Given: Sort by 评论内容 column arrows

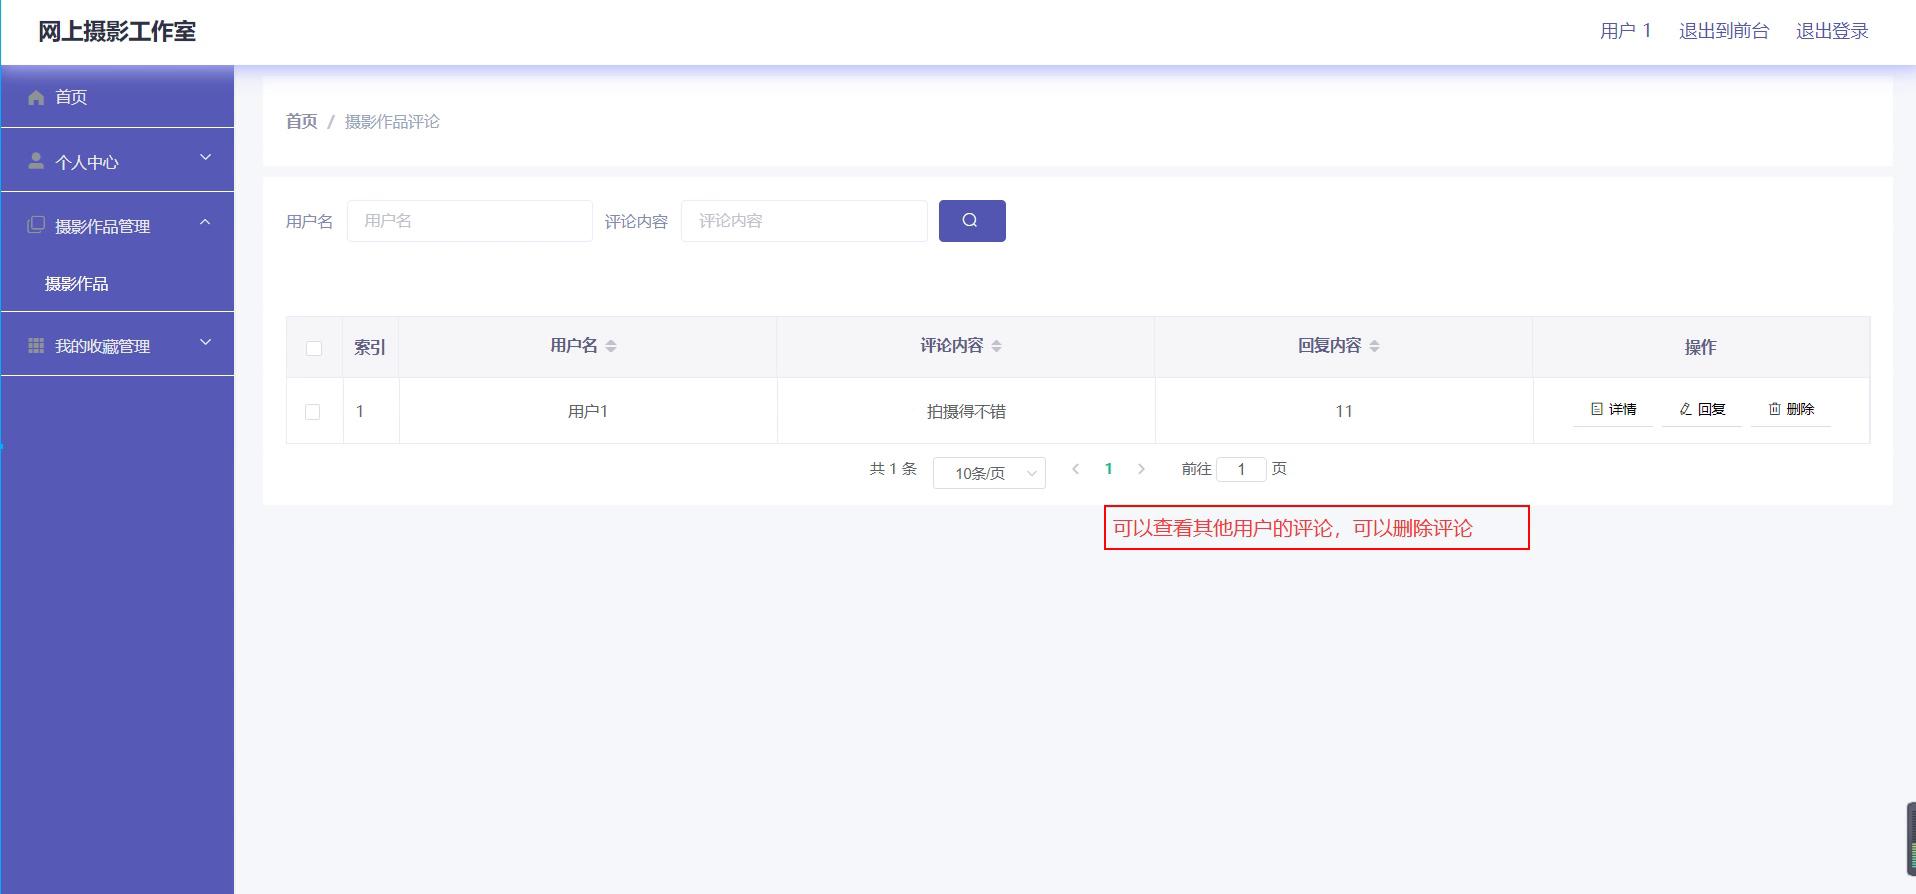Looking at the screenshot, I should (996, 346).
